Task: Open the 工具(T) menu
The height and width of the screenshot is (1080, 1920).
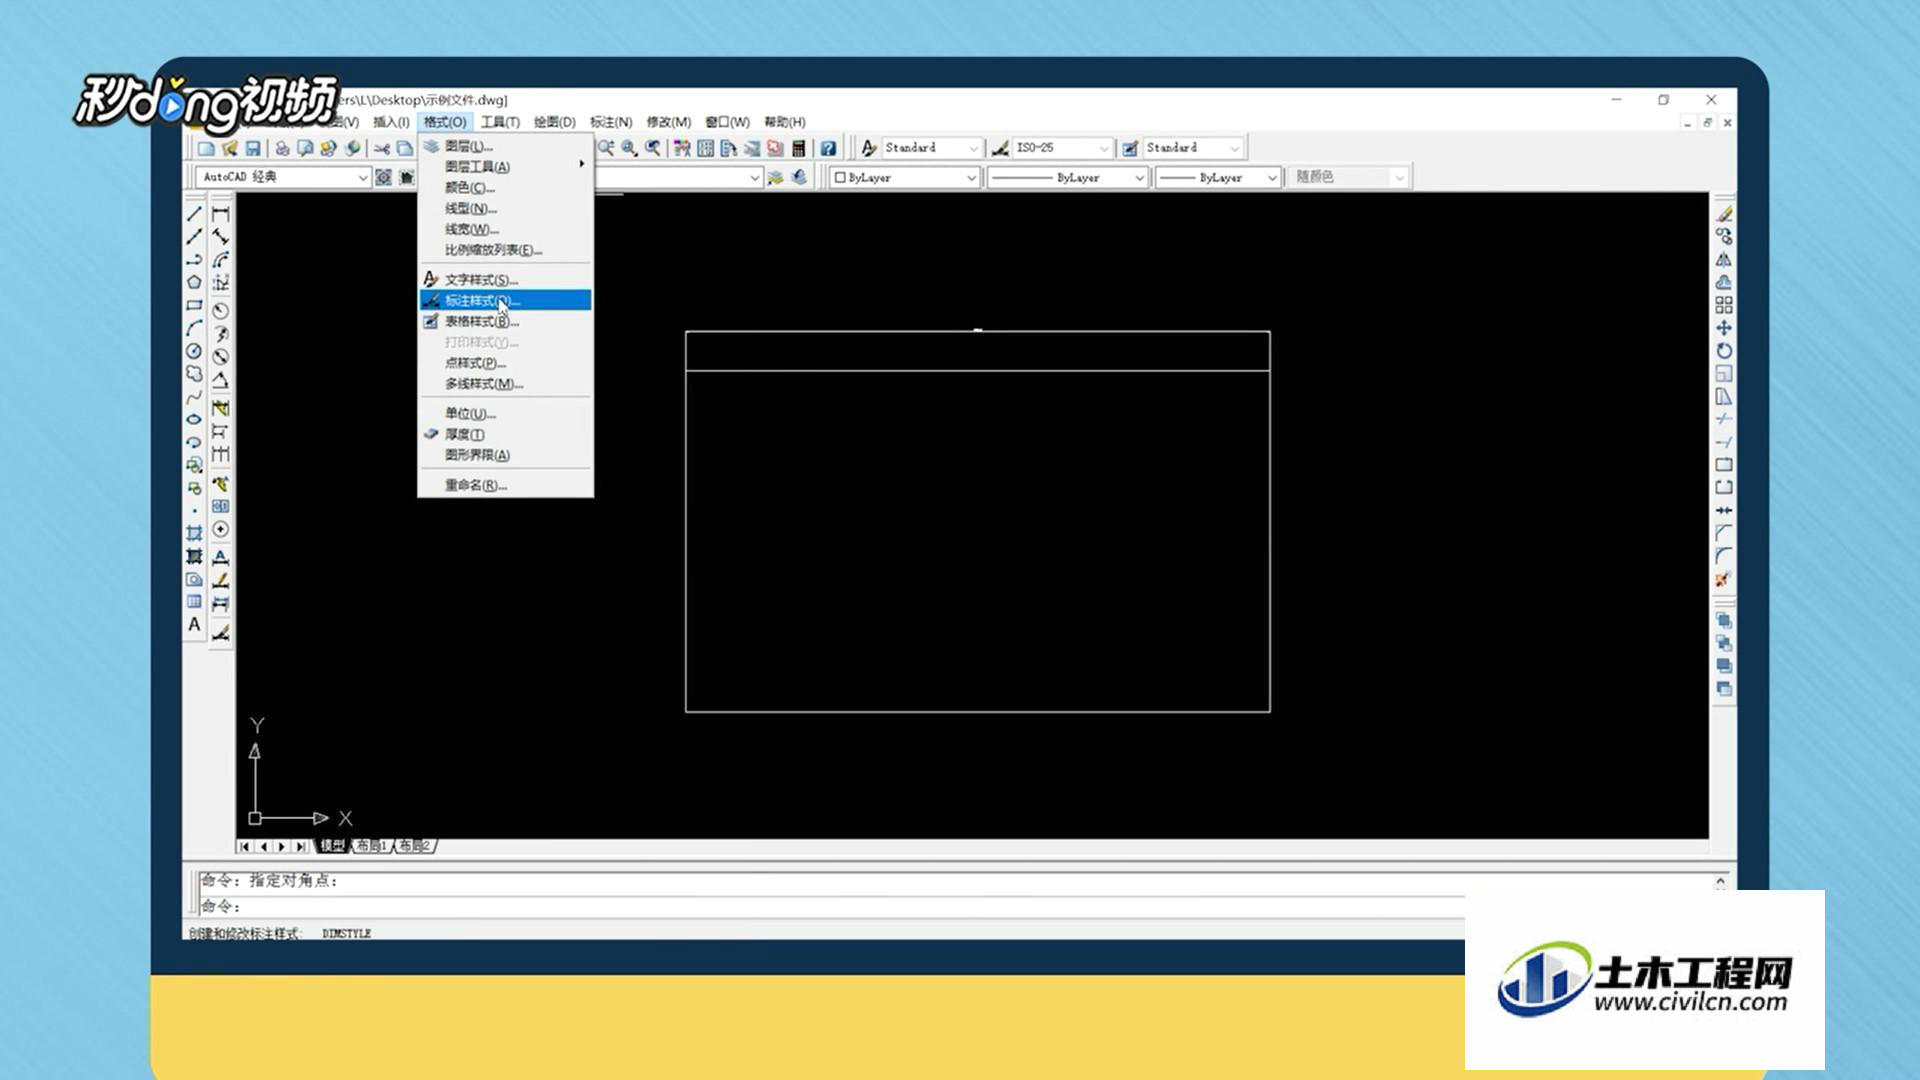Action: coord(500,122)
